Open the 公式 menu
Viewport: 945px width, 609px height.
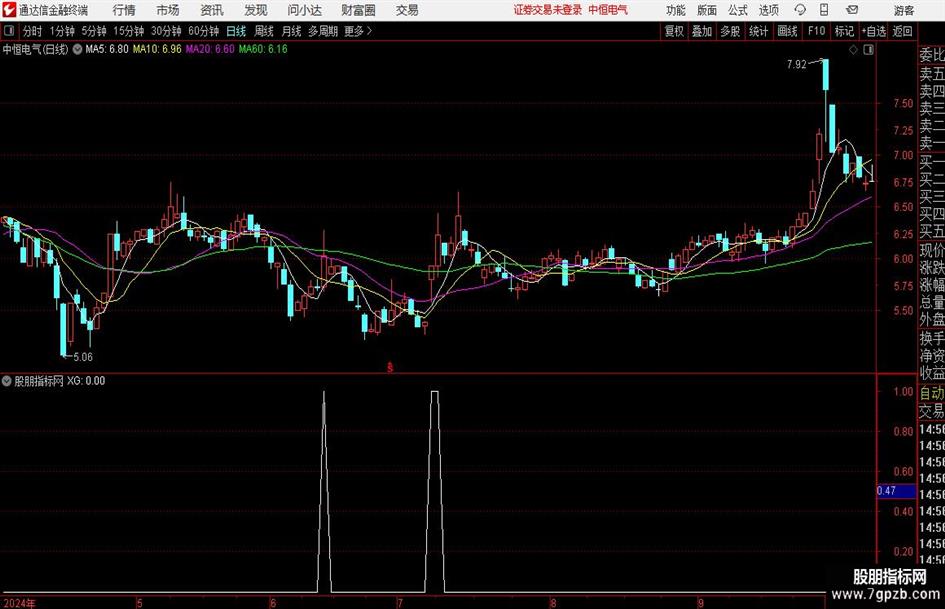738,10
